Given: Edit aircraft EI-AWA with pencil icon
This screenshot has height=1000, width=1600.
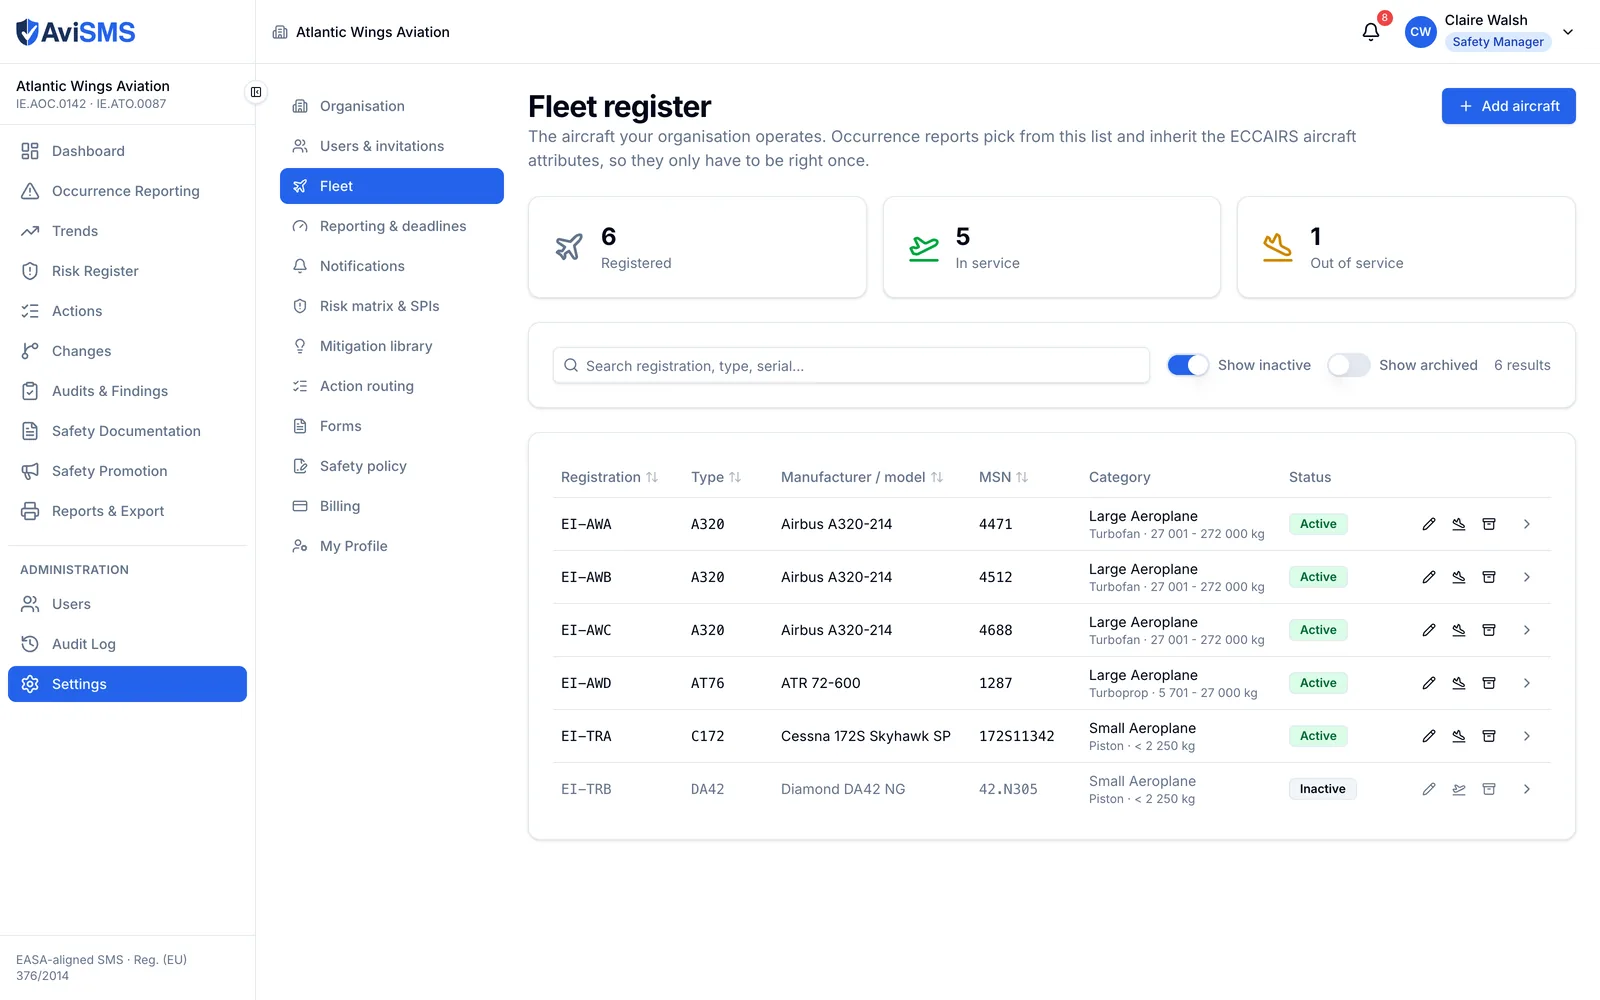Looking at the screenshot, I should point(1429,524).
